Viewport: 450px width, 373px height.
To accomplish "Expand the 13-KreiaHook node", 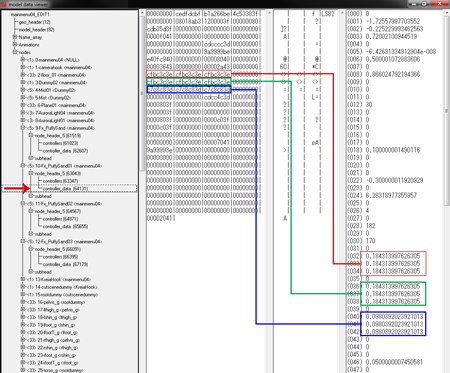I will (x=23, y=279).
